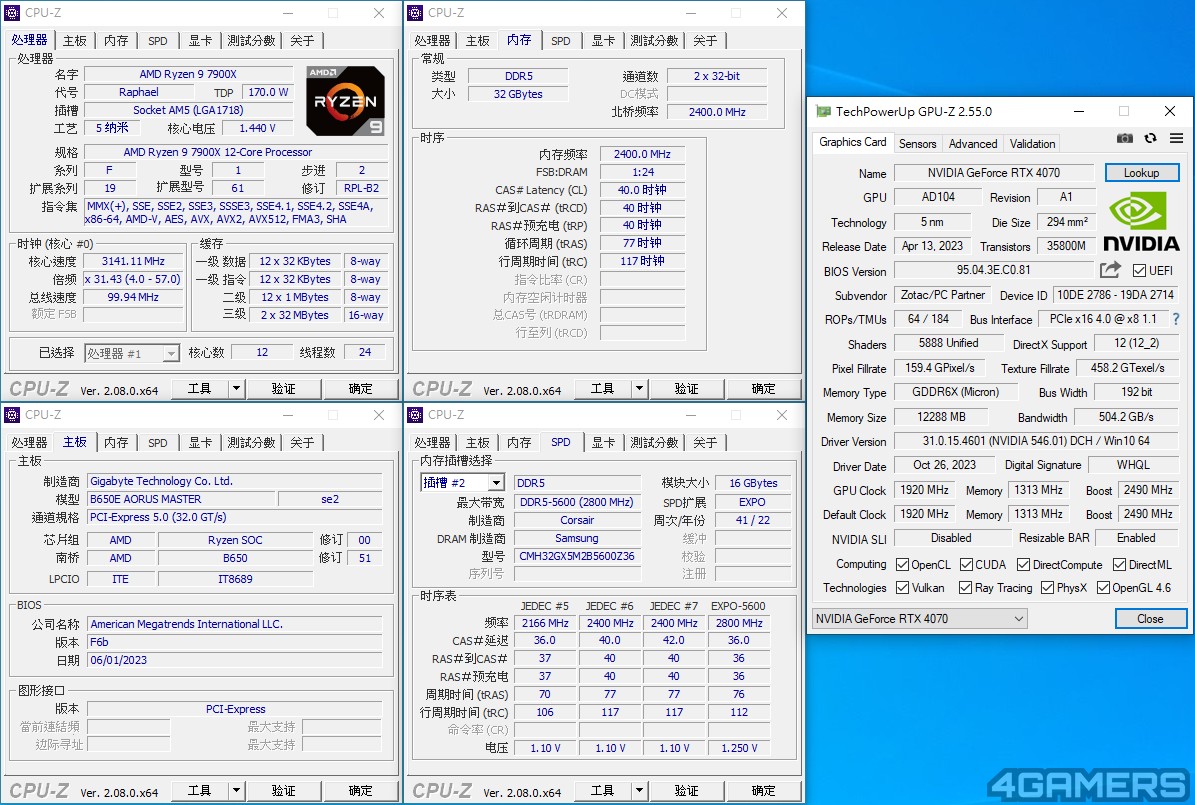Click the Driver Version field in GPU-Z

coord(1036,441)
